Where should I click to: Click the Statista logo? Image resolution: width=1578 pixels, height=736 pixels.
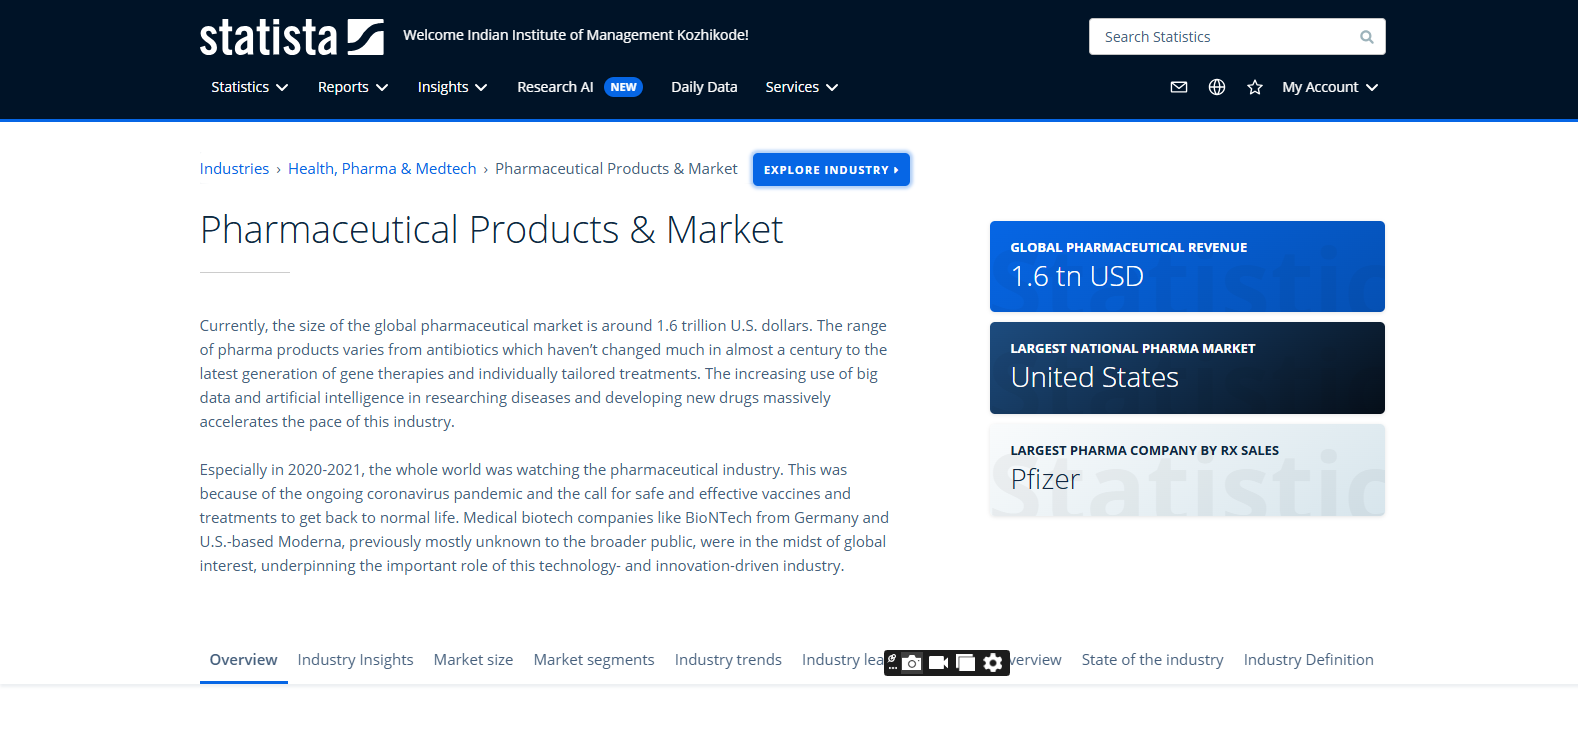click(291, 37)
